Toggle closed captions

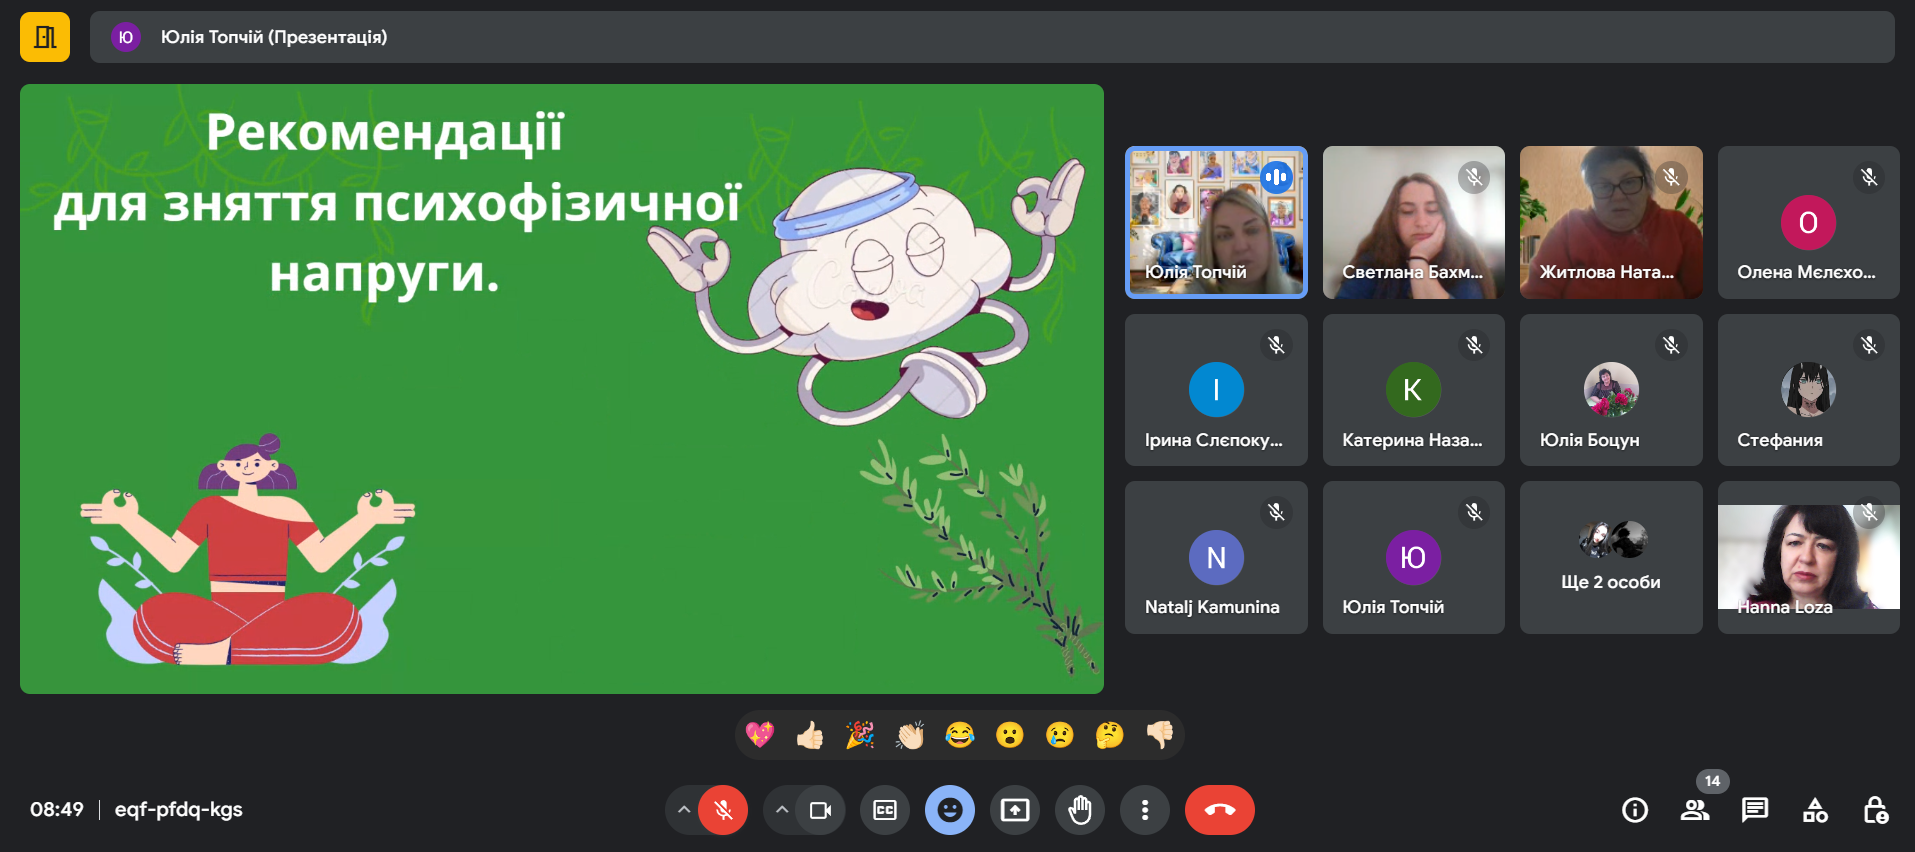click(885, 810)
